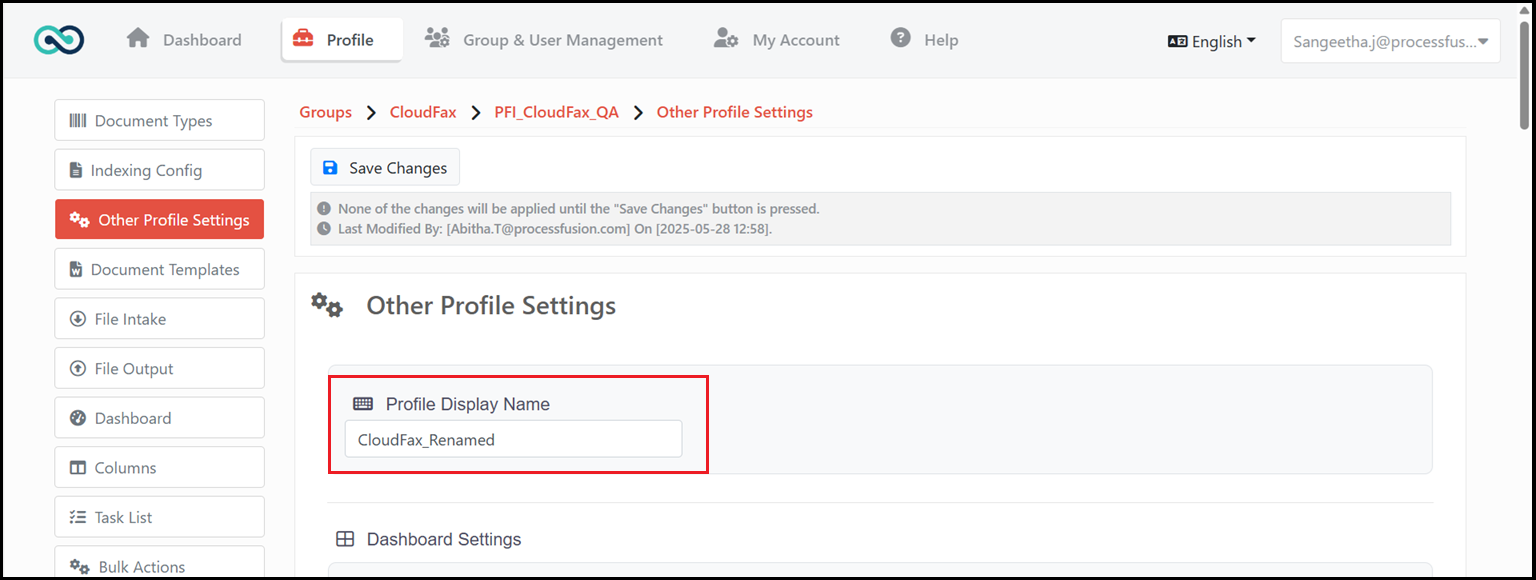This screenshot has height=580, width=1536.
Task: Open the English language dropdown
Action: tap(1212, 41)
